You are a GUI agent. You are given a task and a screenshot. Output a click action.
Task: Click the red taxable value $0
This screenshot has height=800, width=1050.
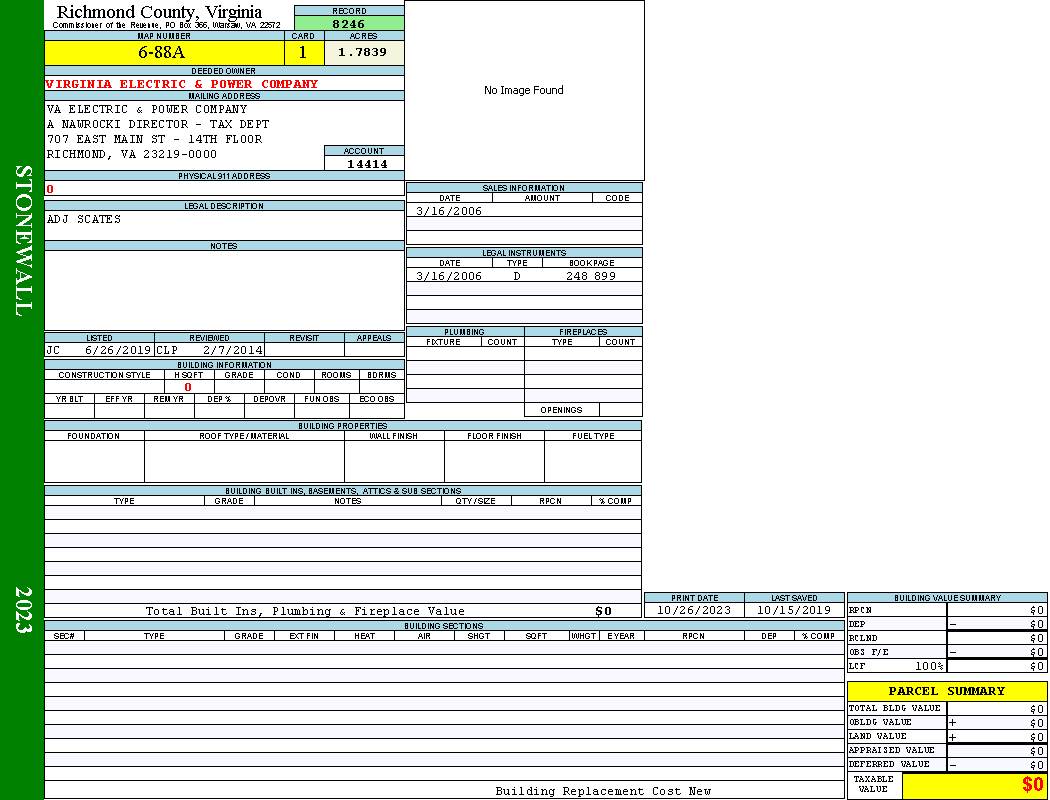click(1031, 786)
